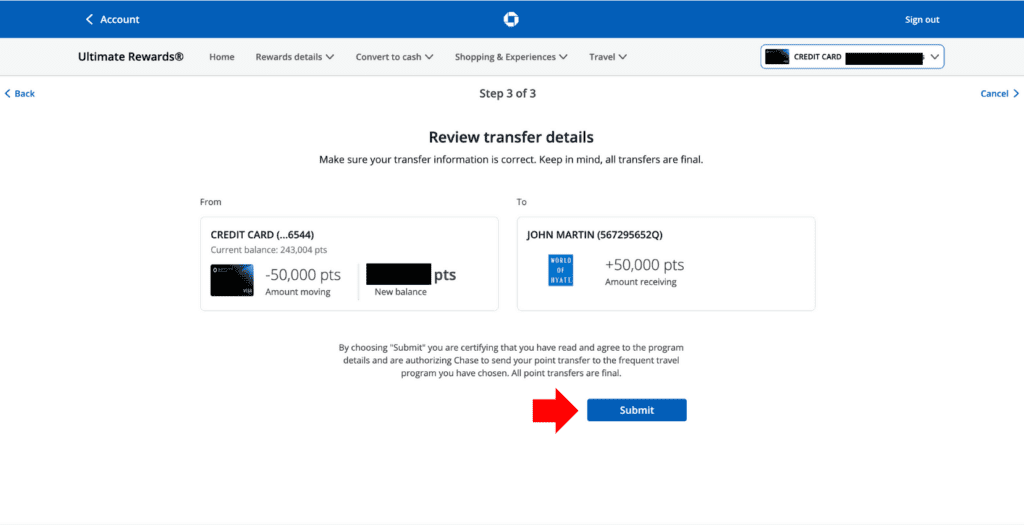Click the back chevron beside Account

89,20
